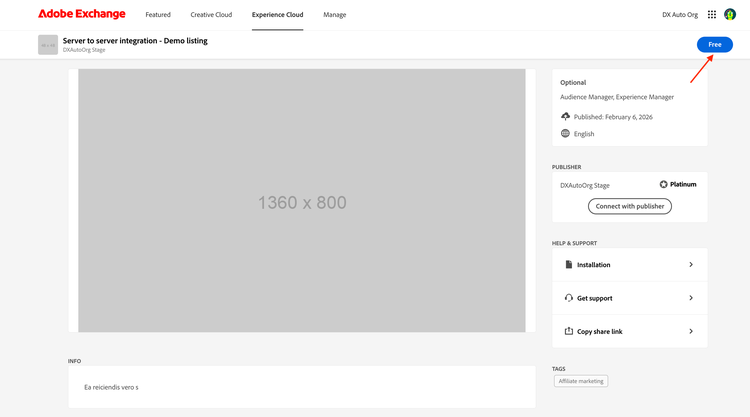Click the 'Ea reiciendis vero s' info text
This screenshot has width=750, height=417.
click(111, 387)
